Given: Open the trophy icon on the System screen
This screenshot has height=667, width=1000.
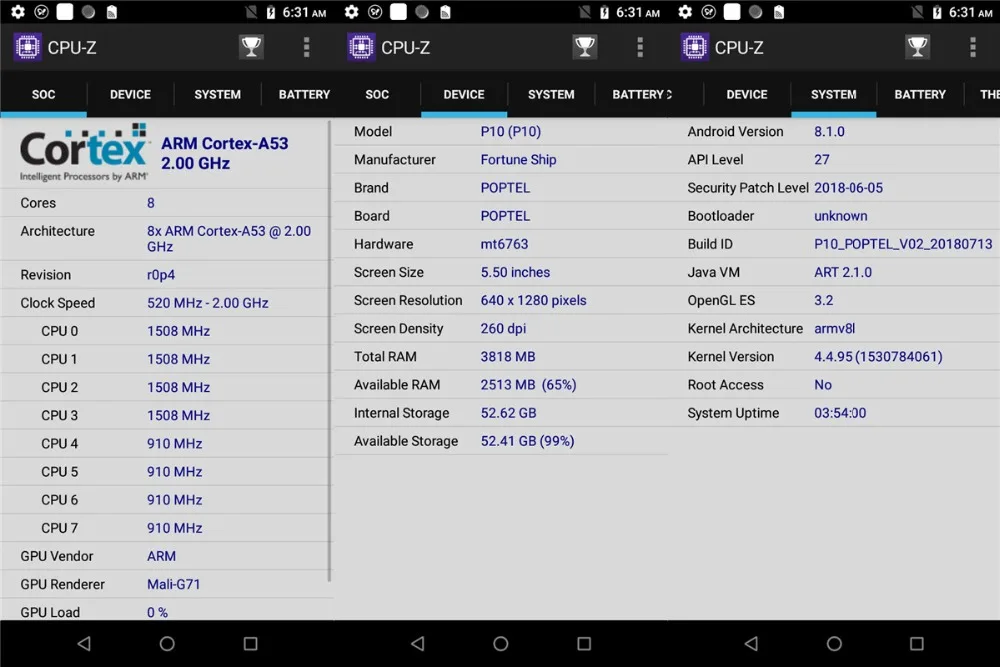Looking at the screenshot, I should [918, 47].
